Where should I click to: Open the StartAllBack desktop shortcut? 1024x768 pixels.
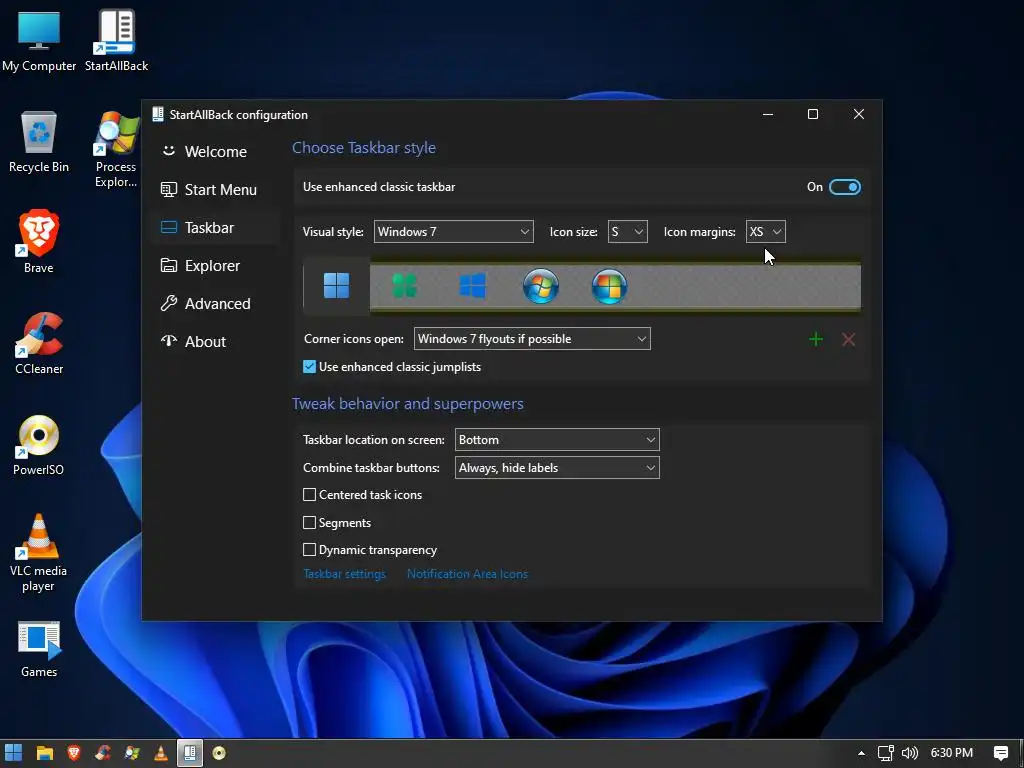click(x=116, y=40)
